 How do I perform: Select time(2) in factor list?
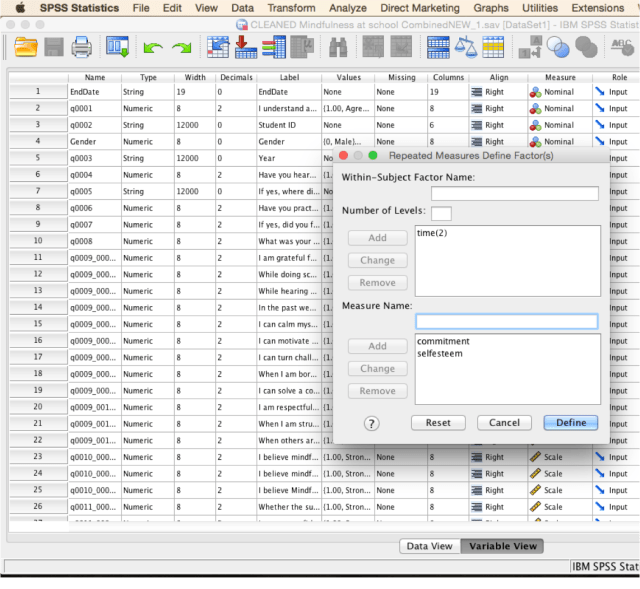click(x=432, y=233)
